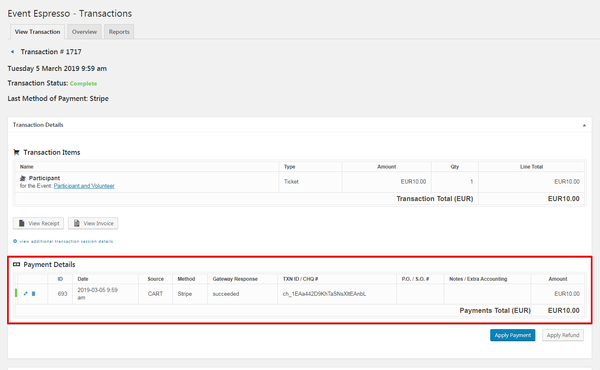Click the CART source cell
The width and height of the screenshot is (600, 370).
pyautogui.click(x=155, y=294)
